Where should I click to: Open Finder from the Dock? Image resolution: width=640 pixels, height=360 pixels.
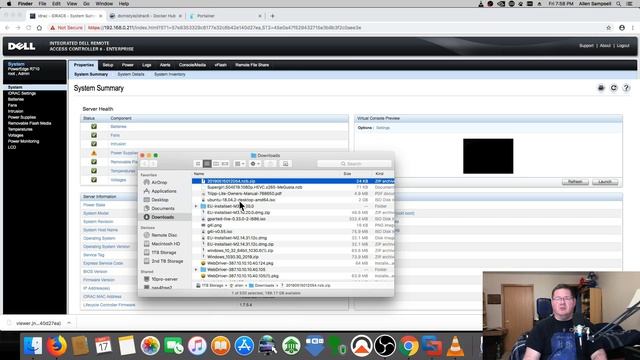tap(33, 346)
